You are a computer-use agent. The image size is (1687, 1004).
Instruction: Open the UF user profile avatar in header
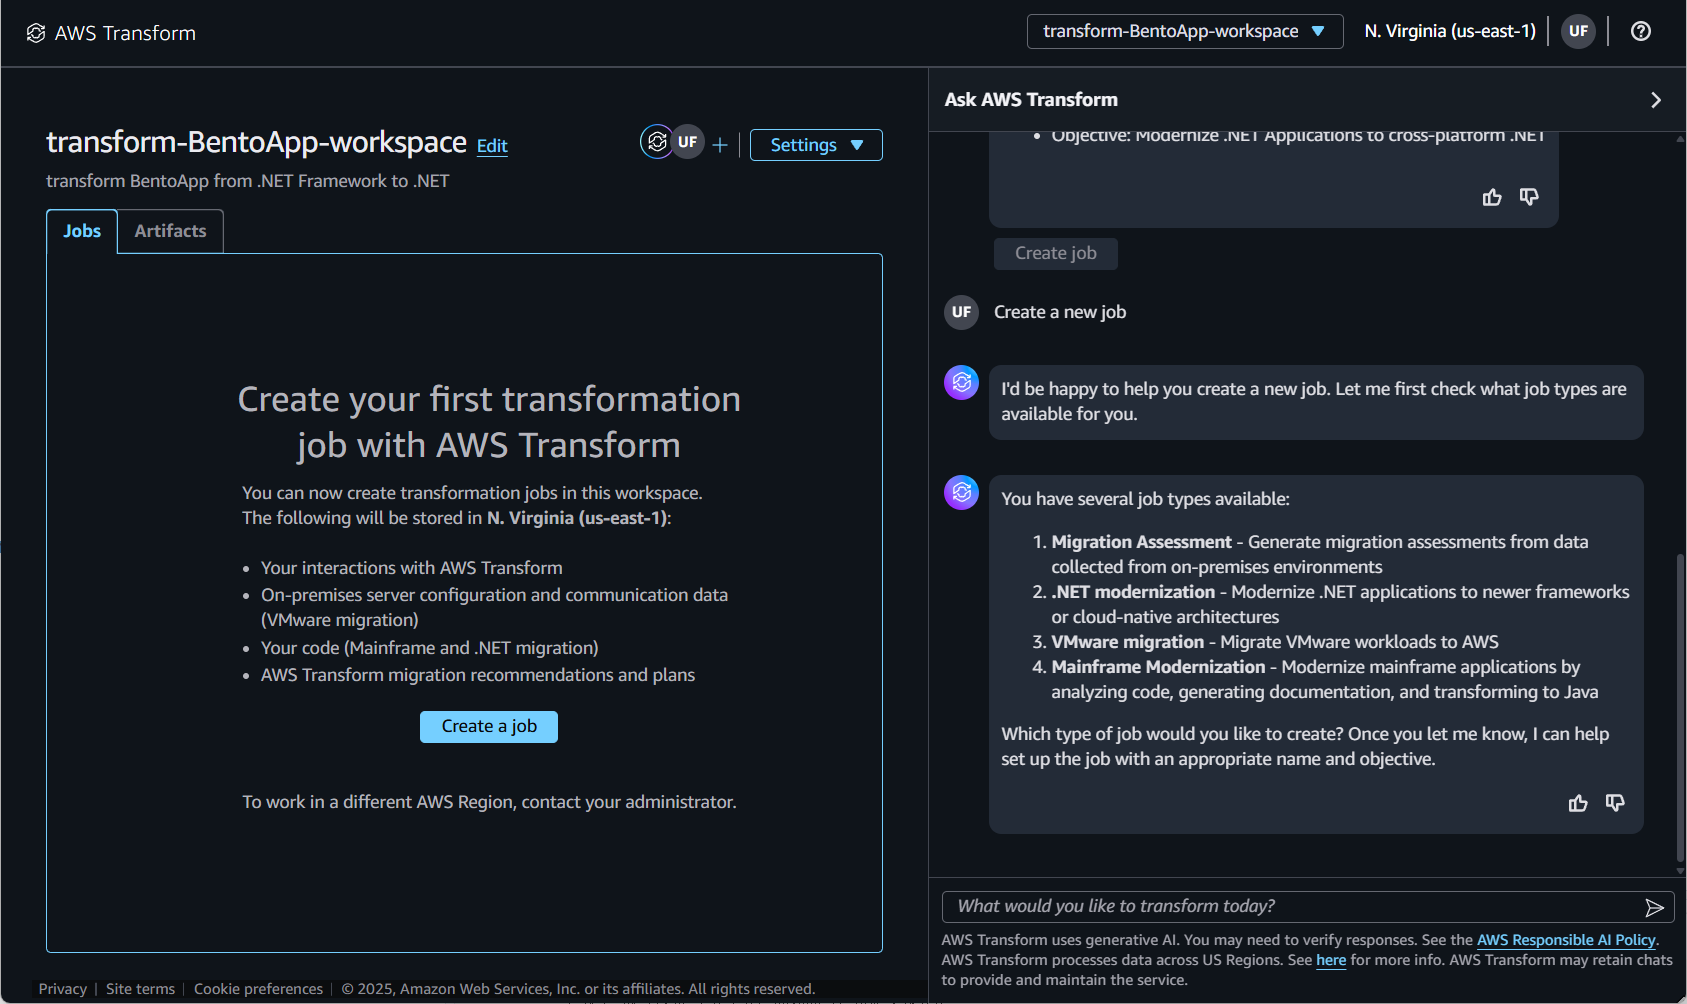1579,31
